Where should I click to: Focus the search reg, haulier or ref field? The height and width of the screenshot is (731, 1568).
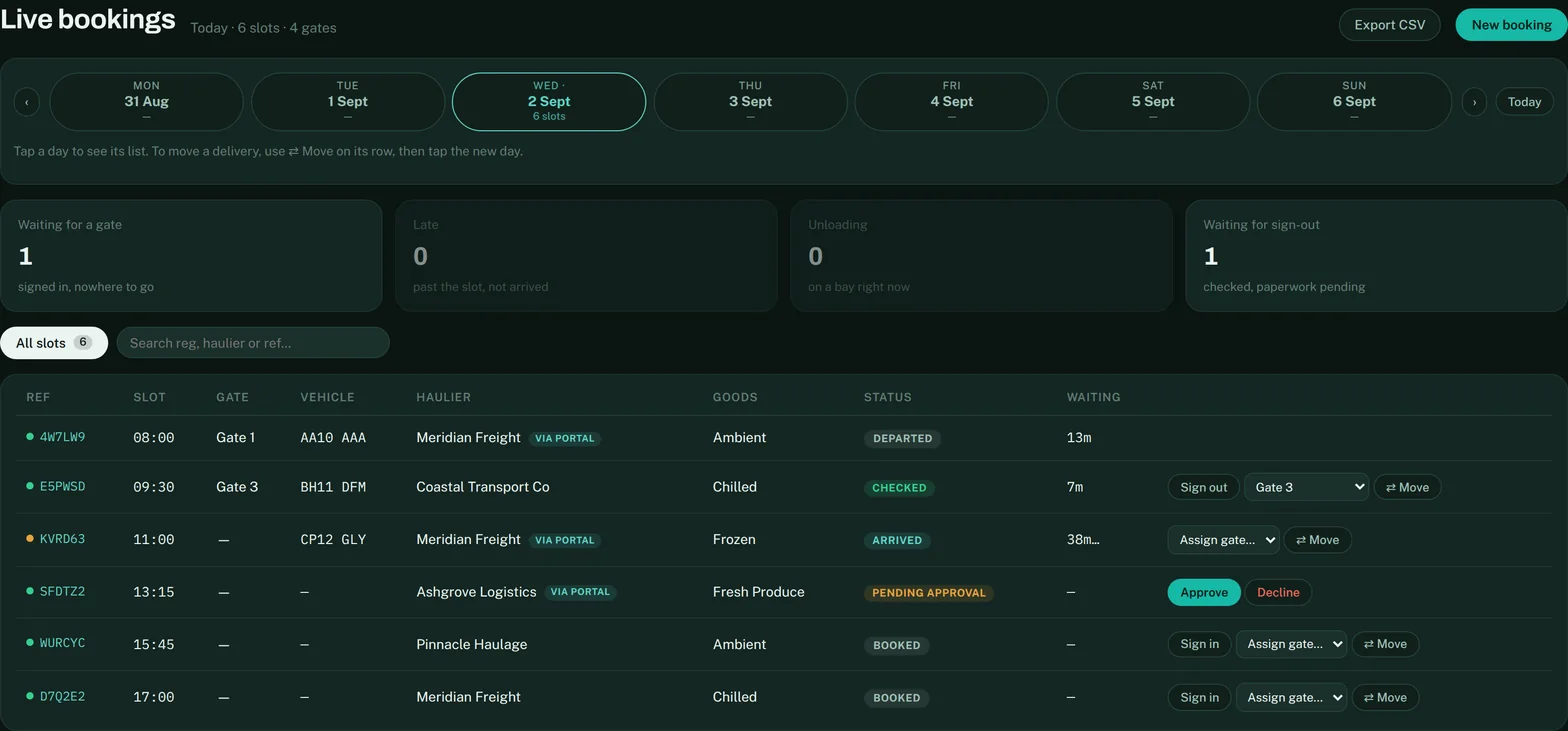(253, 343)
